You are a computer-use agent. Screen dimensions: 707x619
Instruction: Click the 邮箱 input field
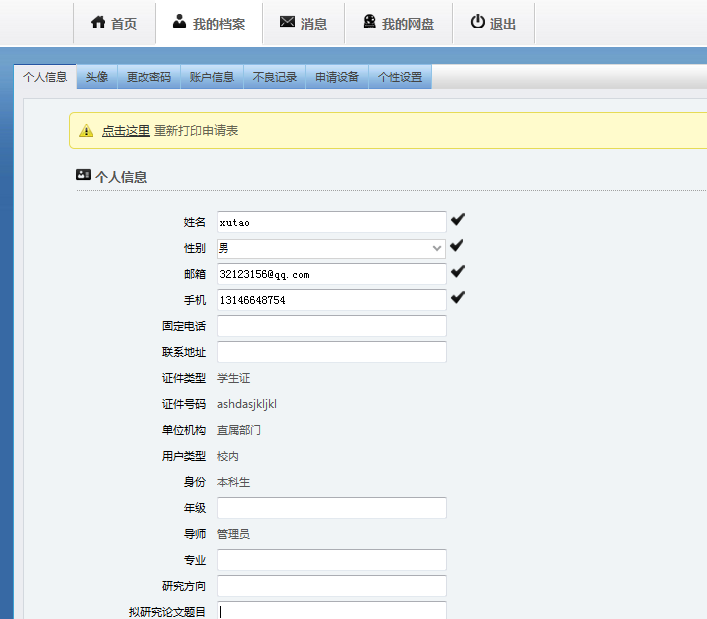tap(331, 274)
